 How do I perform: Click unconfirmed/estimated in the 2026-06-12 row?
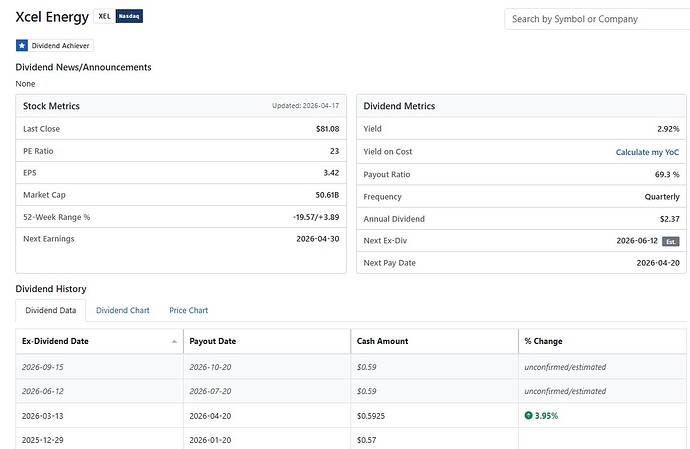[x=565, y=391]
